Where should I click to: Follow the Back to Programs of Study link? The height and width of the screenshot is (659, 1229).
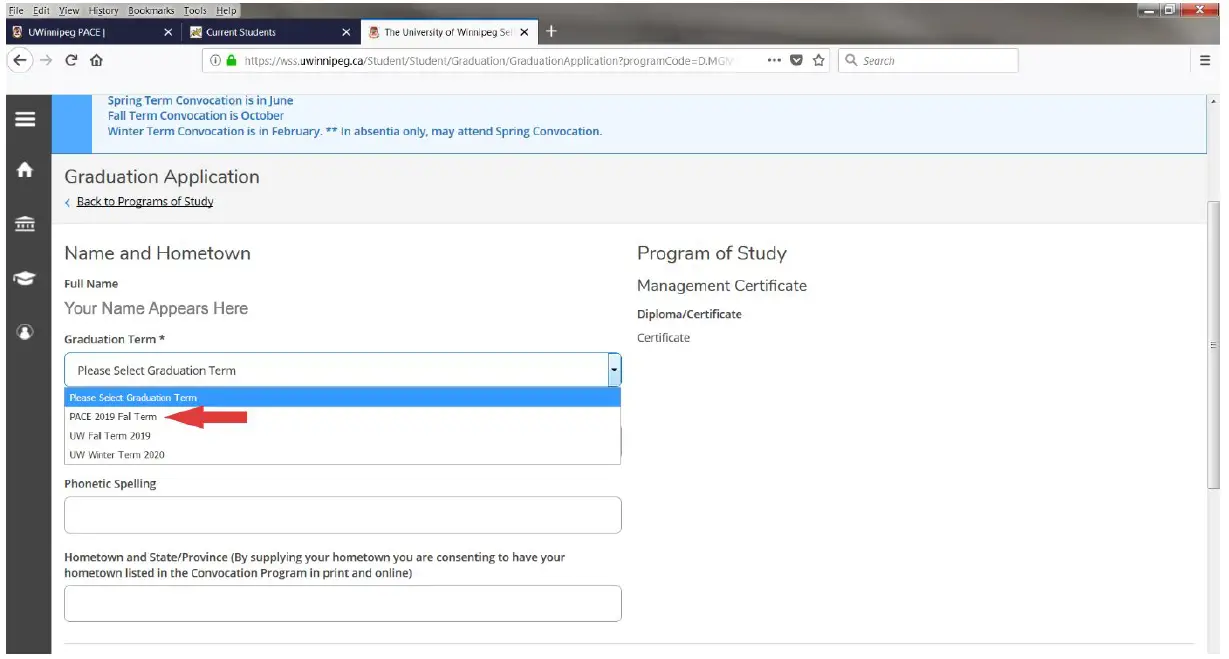(142, 201)
